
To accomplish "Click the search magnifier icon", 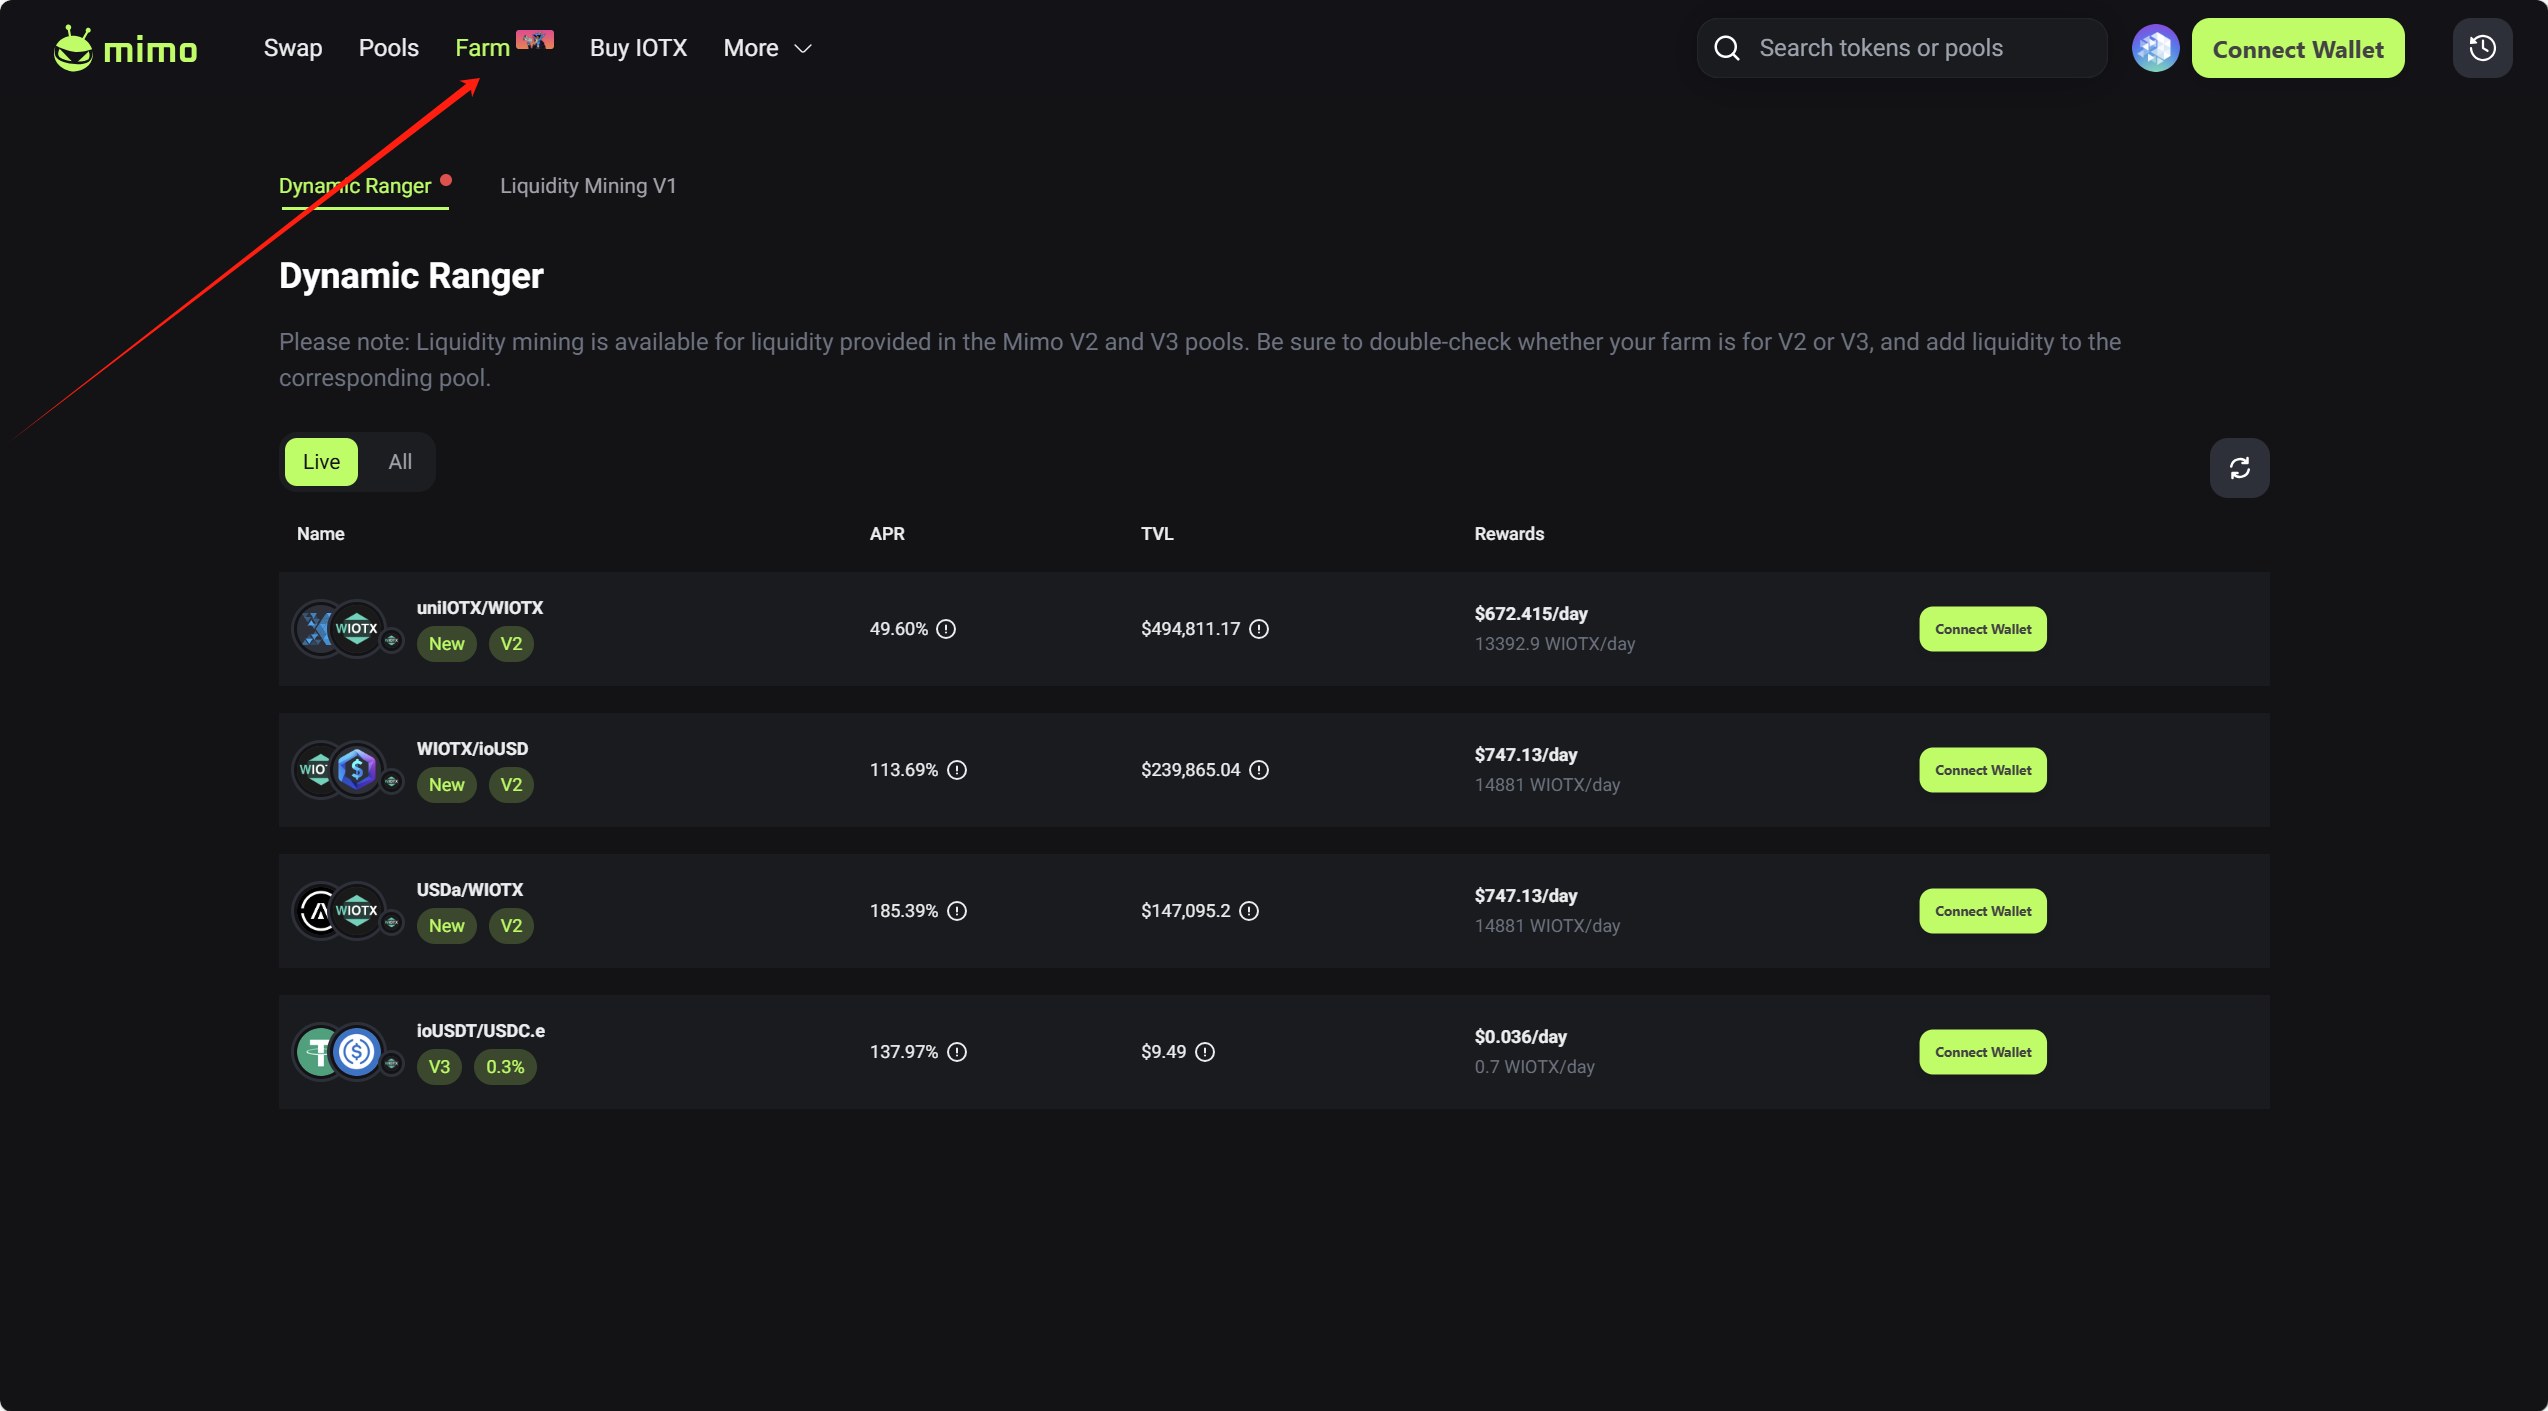I will (1727, 48).
